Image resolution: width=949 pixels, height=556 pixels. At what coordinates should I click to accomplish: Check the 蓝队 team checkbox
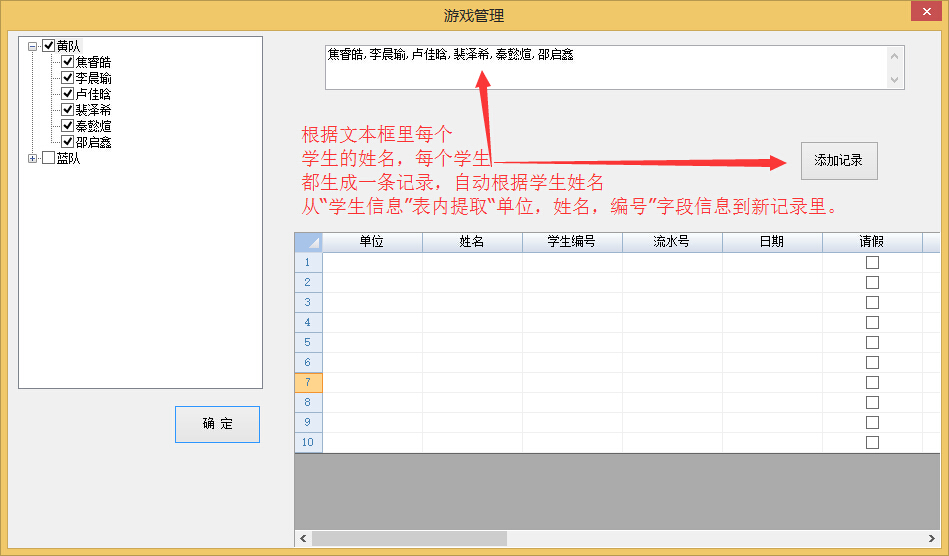49,158
